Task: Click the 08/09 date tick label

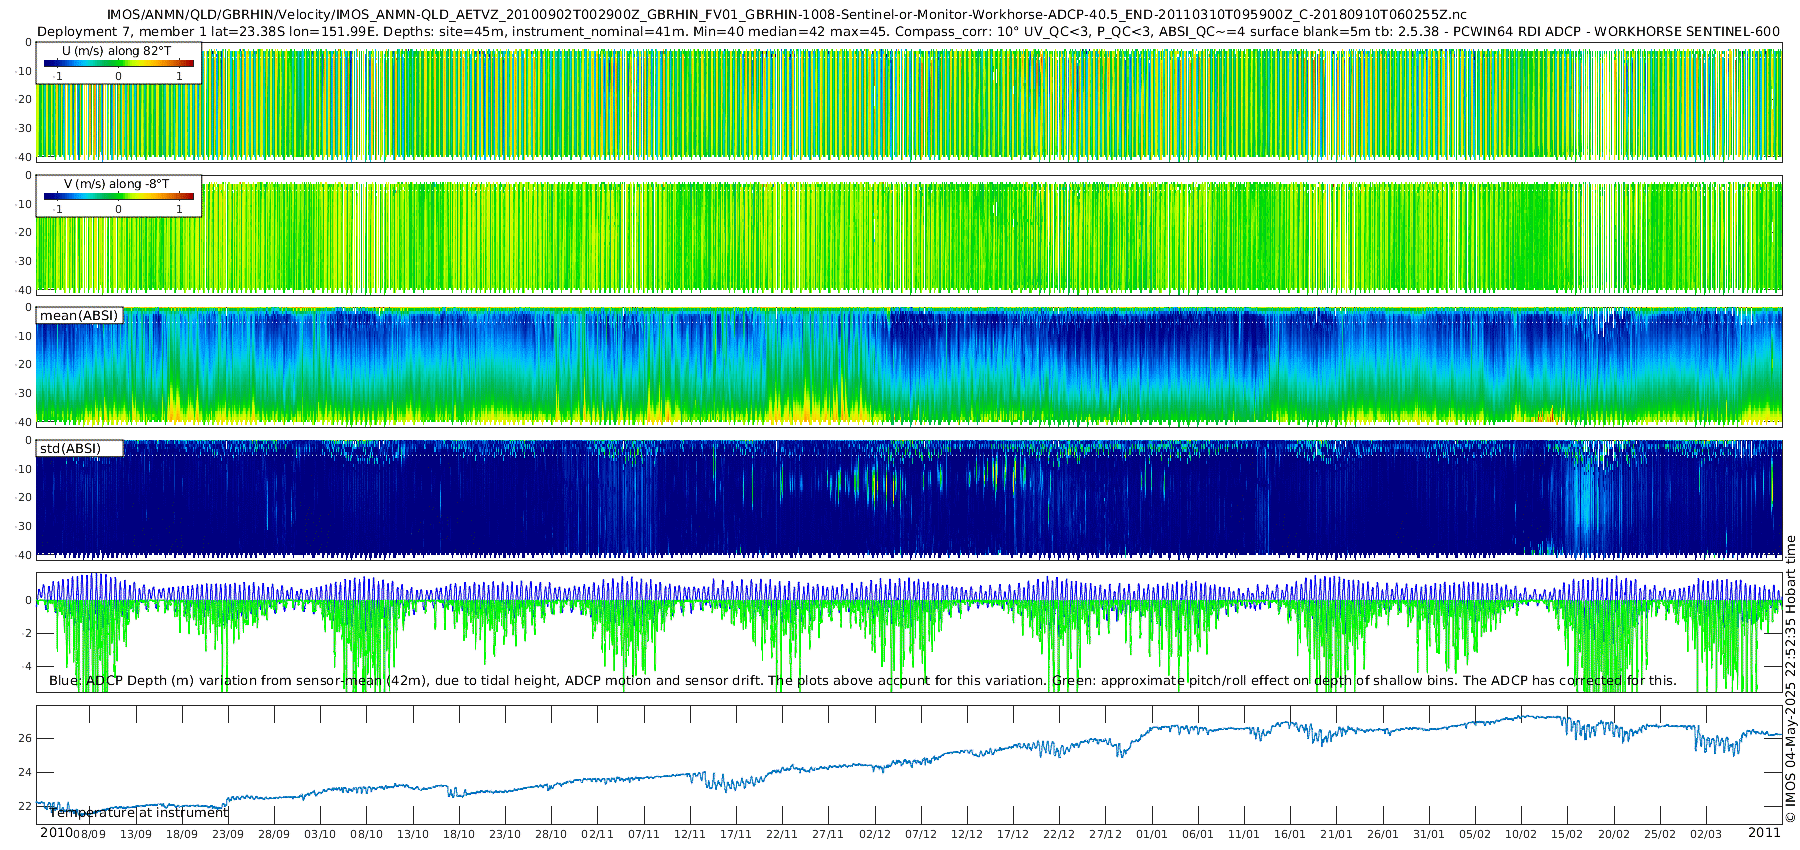Action: 89,834
